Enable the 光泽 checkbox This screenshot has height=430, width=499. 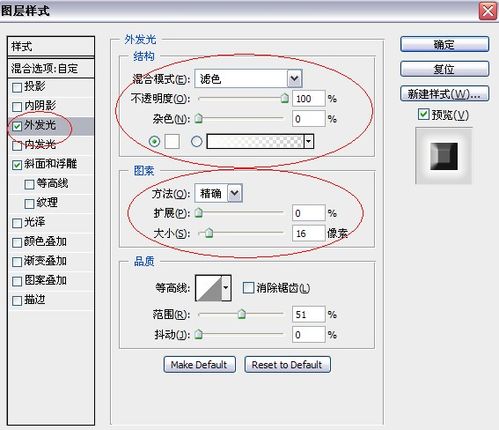17,223
